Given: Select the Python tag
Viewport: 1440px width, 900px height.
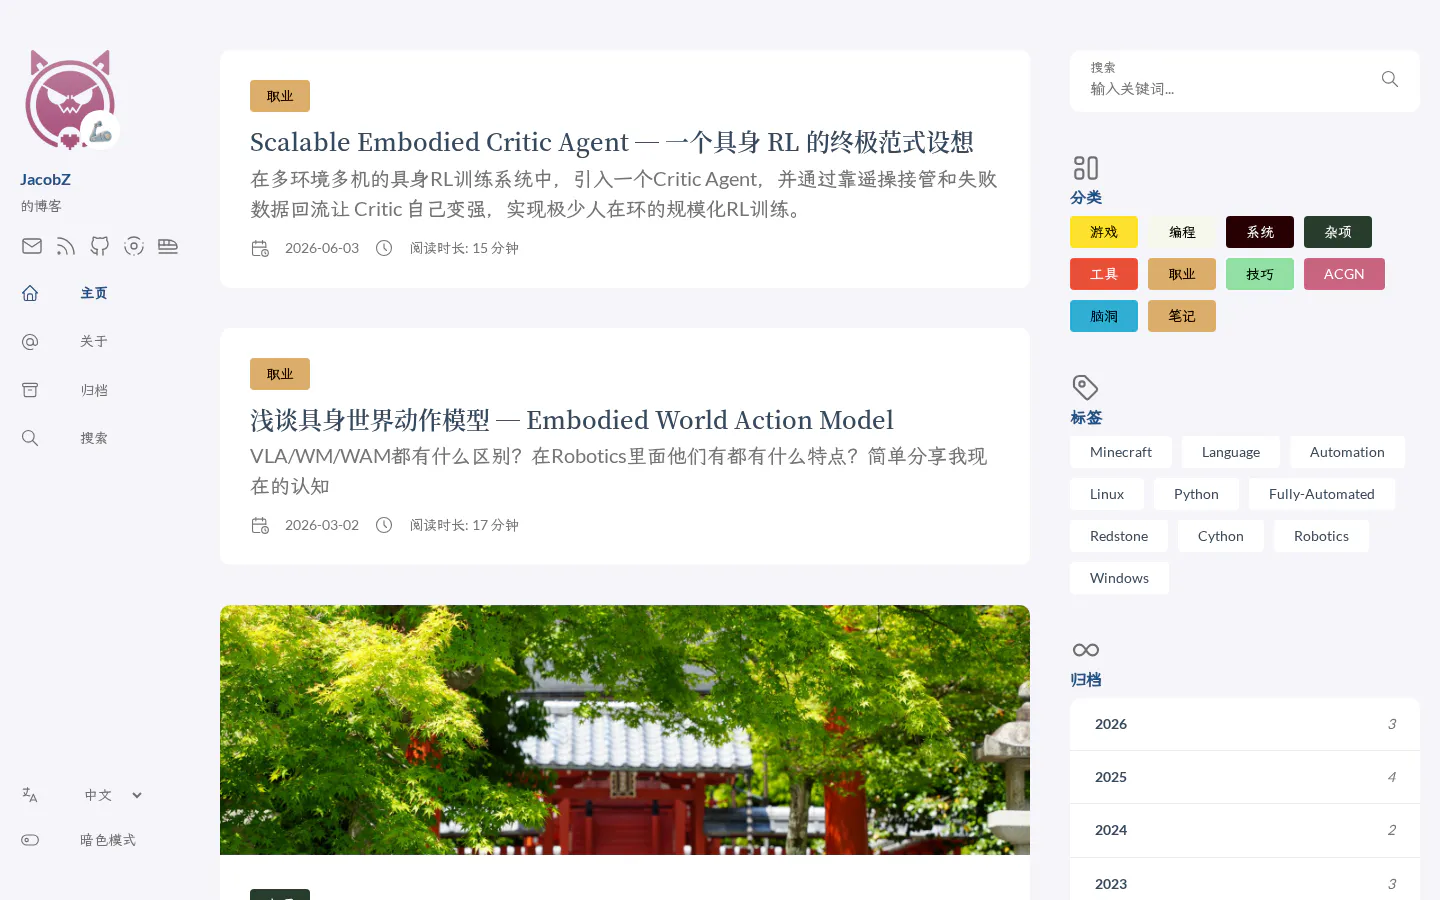Looking at the screenshot, I should (1196, 494).
